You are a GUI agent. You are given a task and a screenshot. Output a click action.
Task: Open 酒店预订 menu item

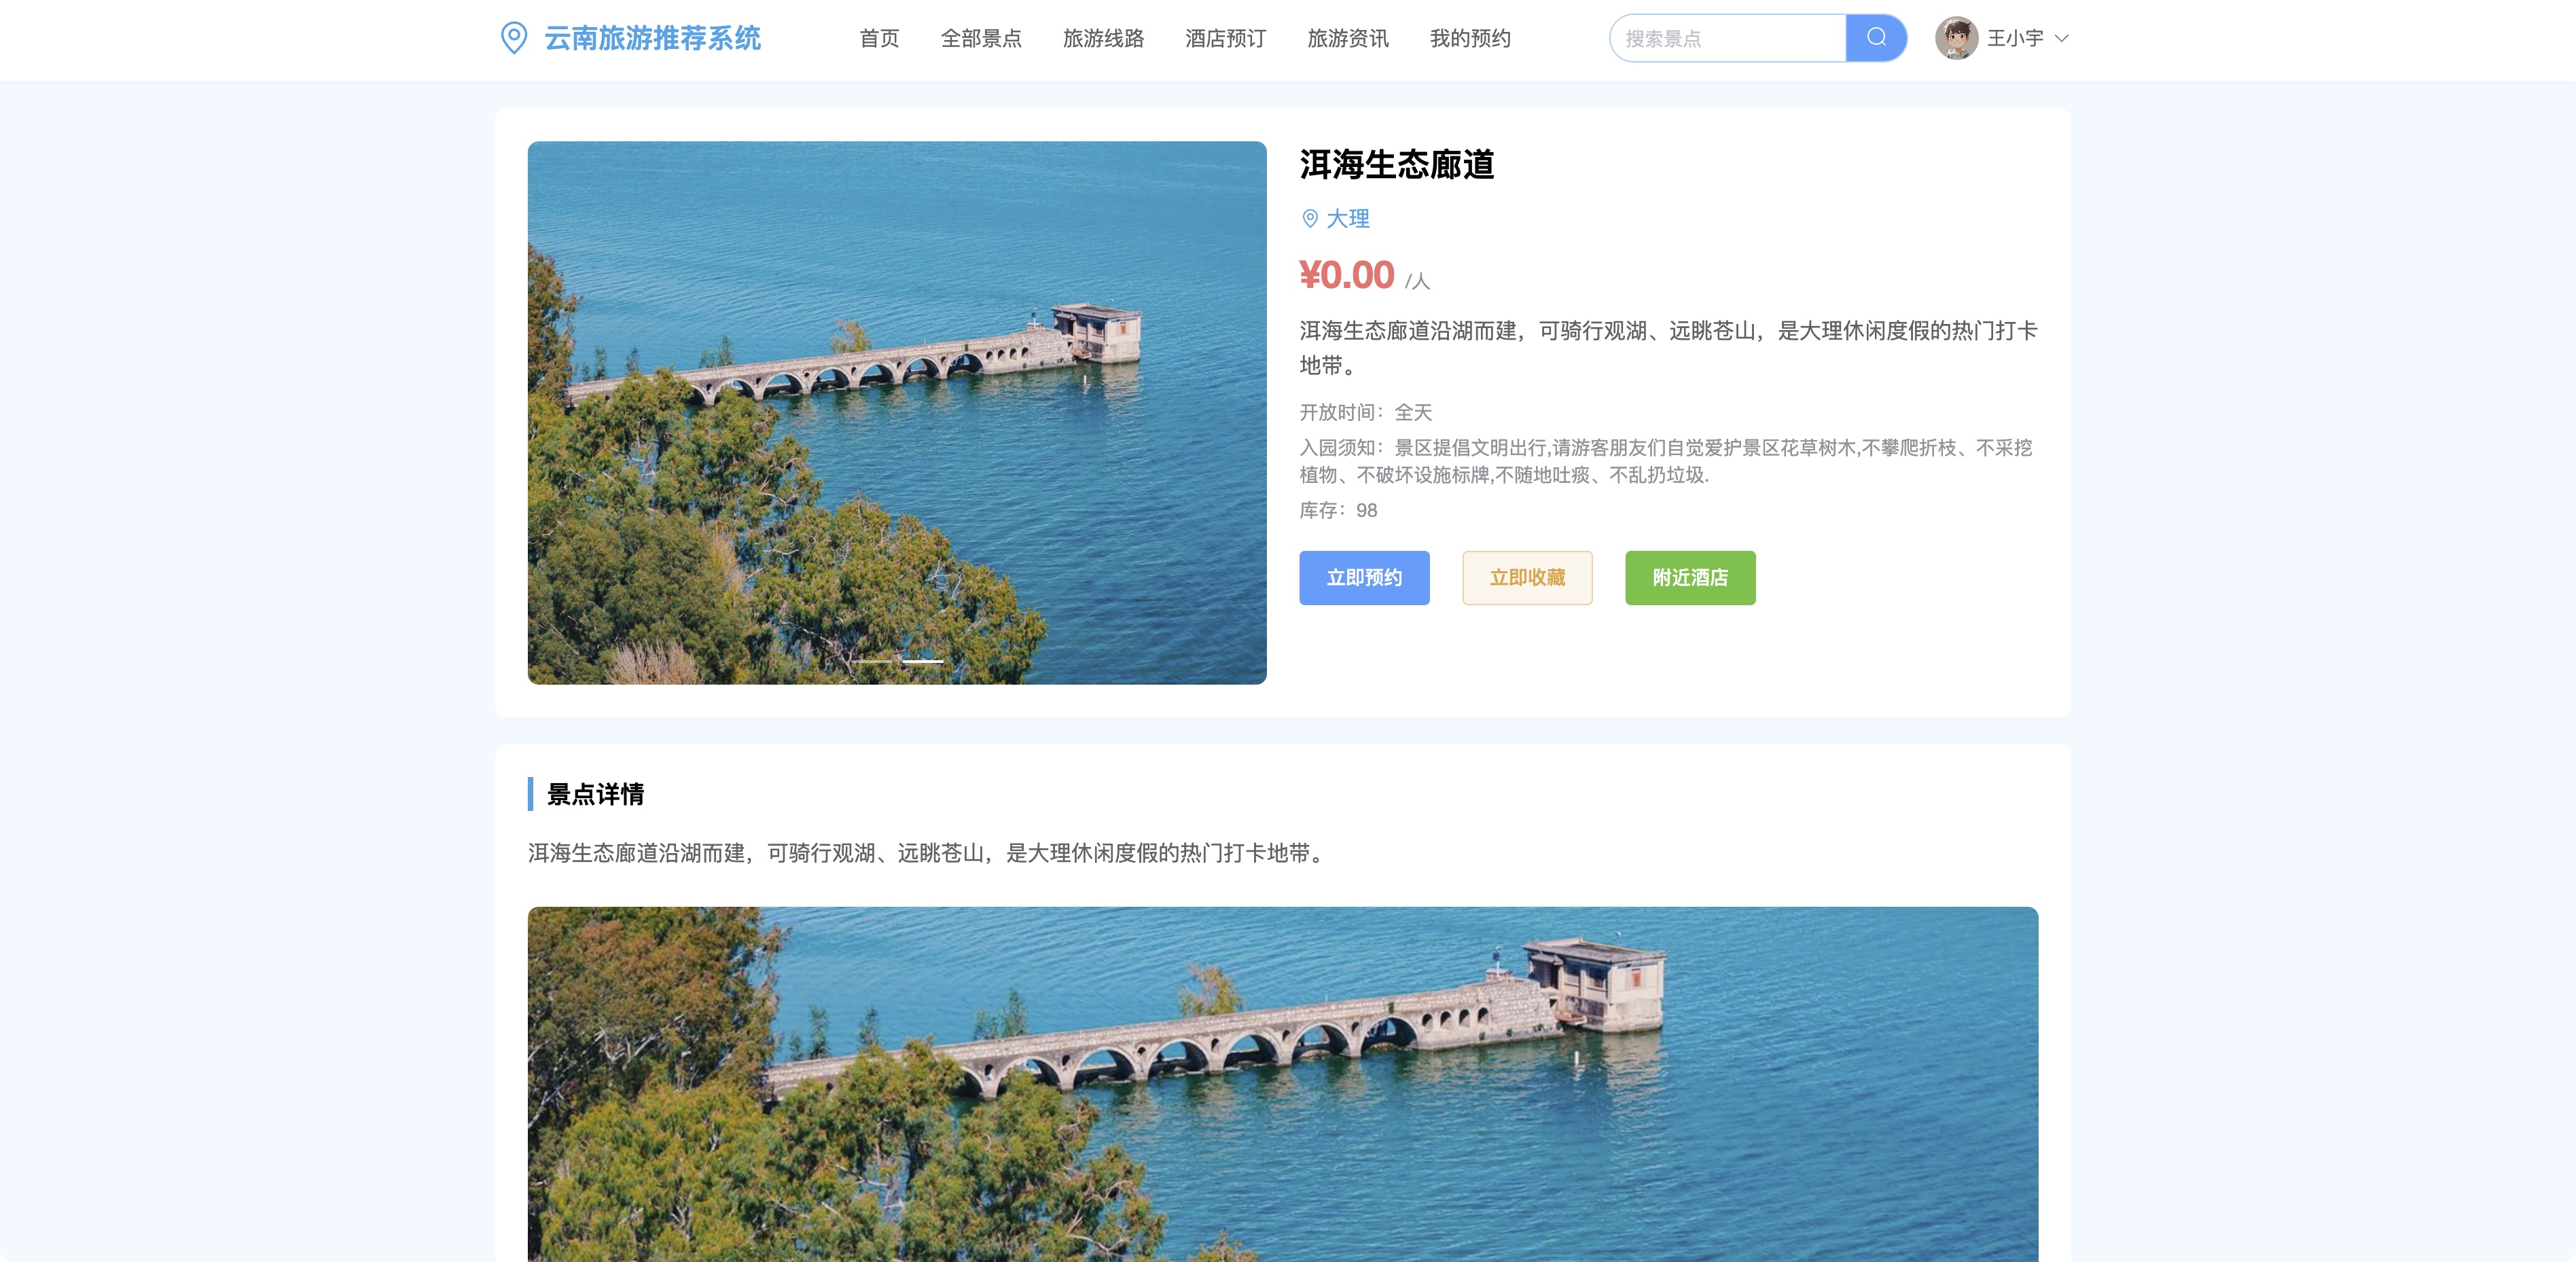[1225, 38]
